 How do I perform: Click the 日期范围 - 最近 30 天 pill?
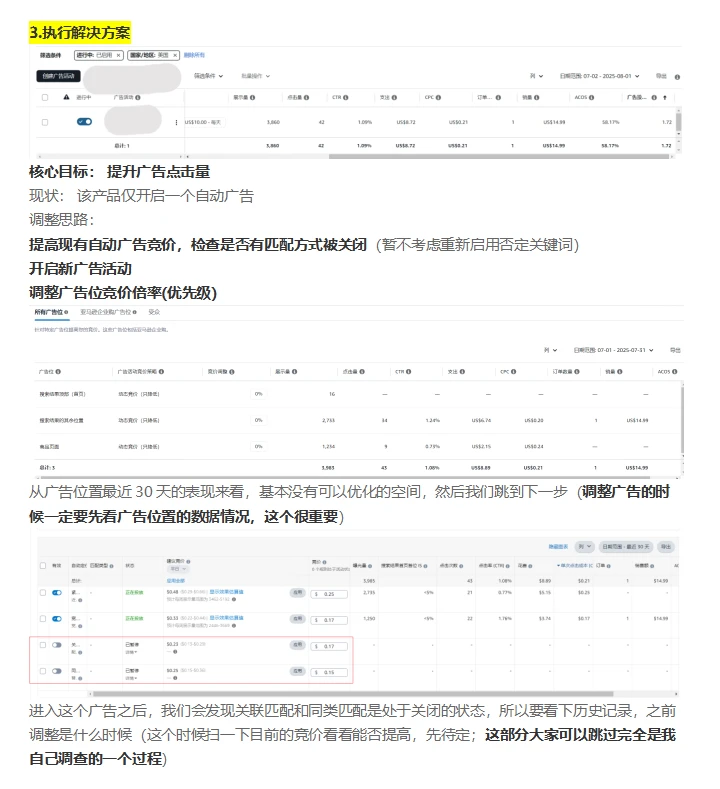pyautogui.click(x=626, y=546)
